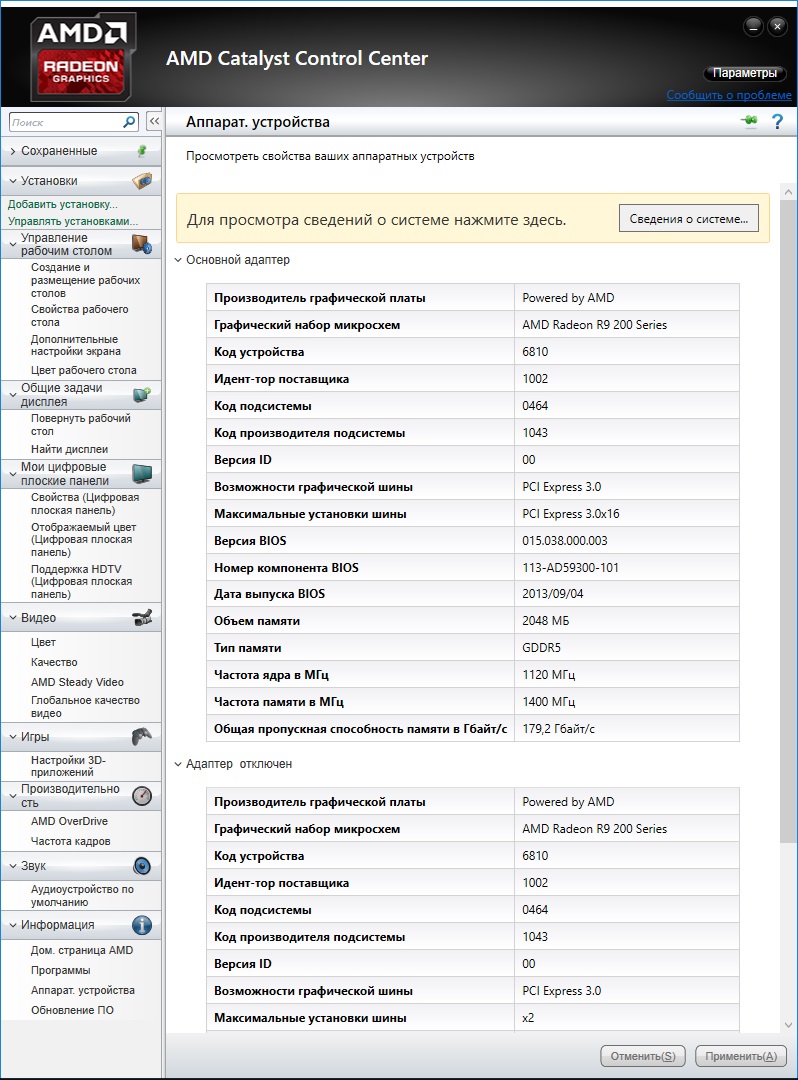Click vertical scrollbar thumb in main panel
Viewport: 798px width, 1080px height.
[788, 521]
